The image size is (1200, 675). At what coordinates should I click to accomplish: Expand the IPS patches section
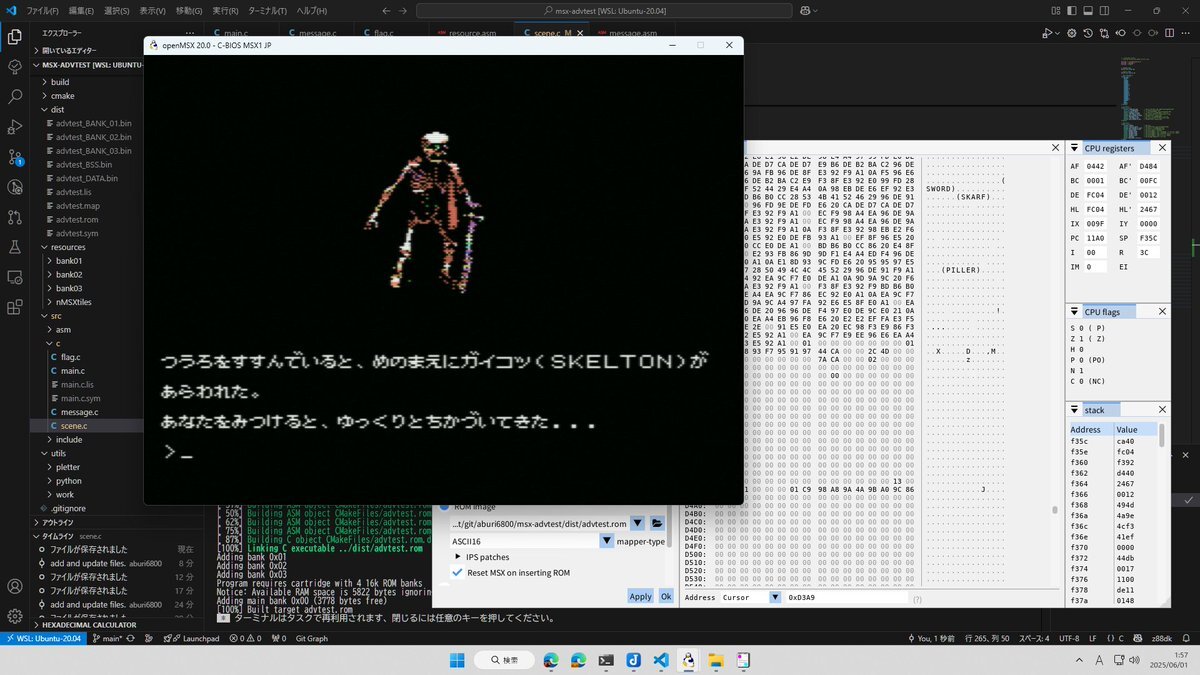pos(458,557)
